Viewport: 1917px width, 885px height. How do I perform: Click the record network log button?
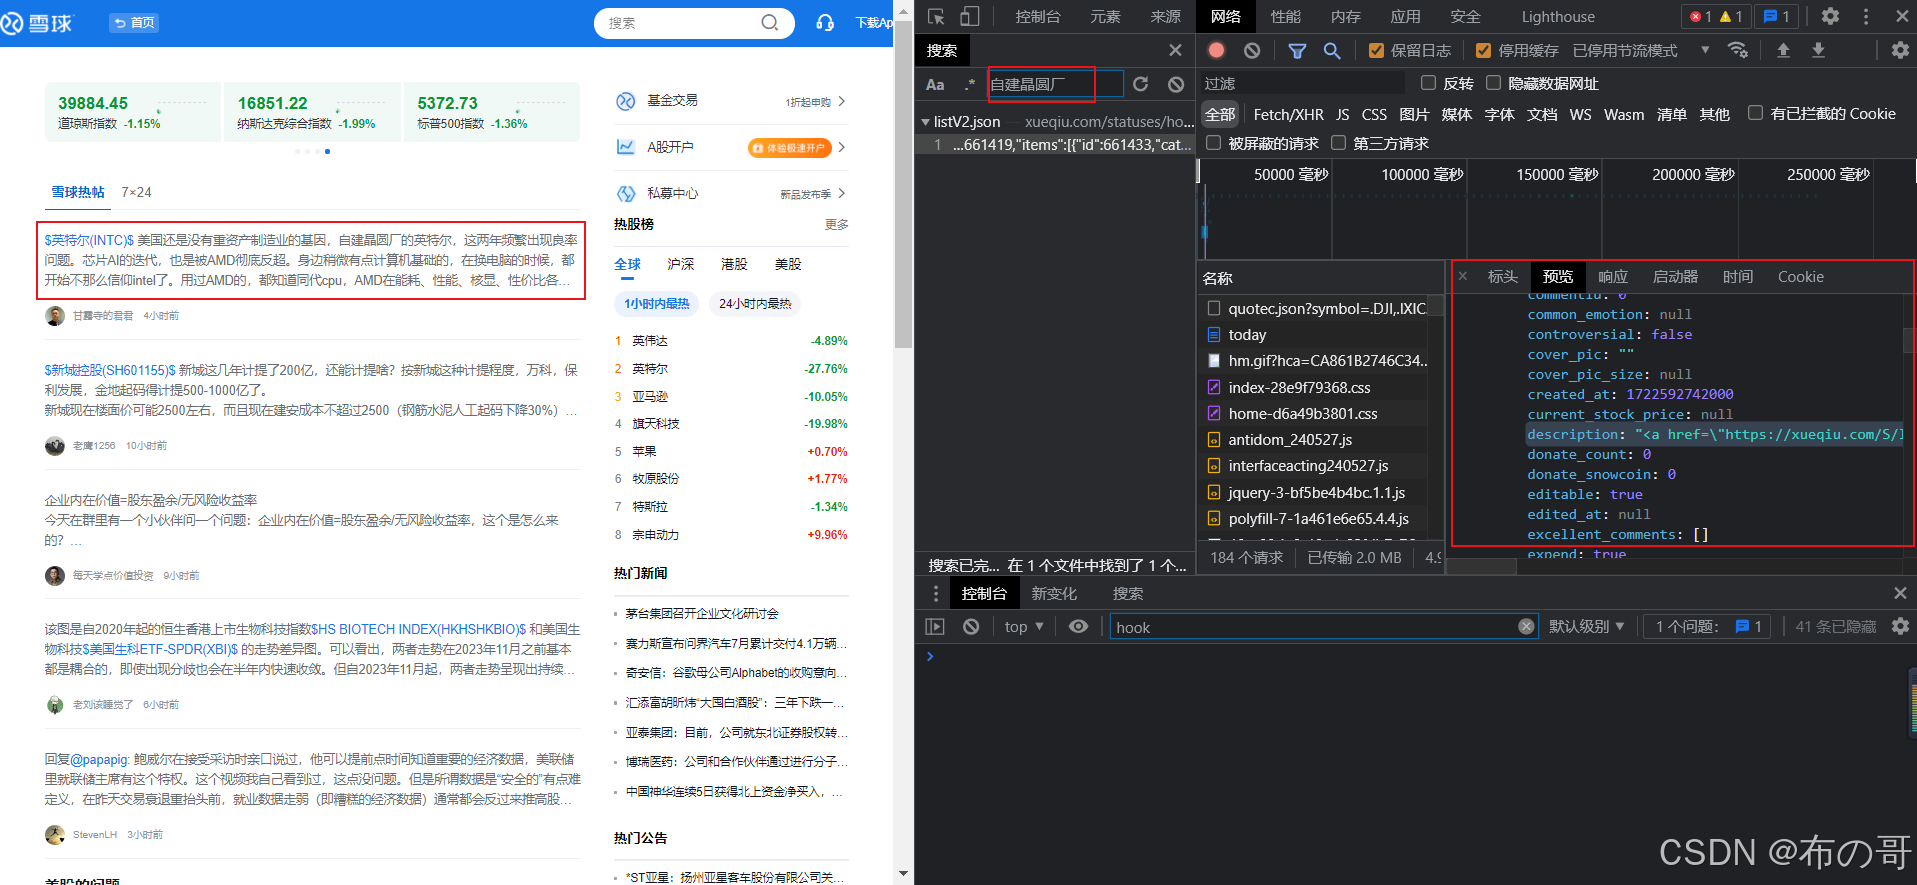tap(1216, 50)
